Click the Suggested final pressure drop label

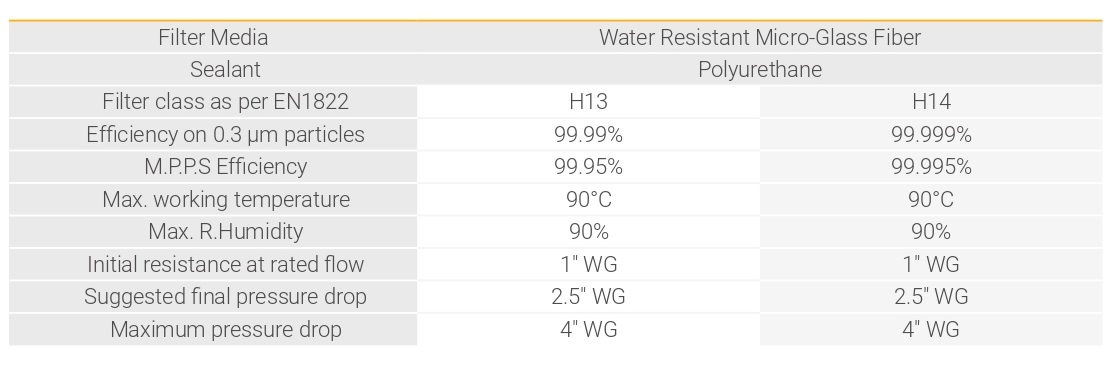(225, 296)
